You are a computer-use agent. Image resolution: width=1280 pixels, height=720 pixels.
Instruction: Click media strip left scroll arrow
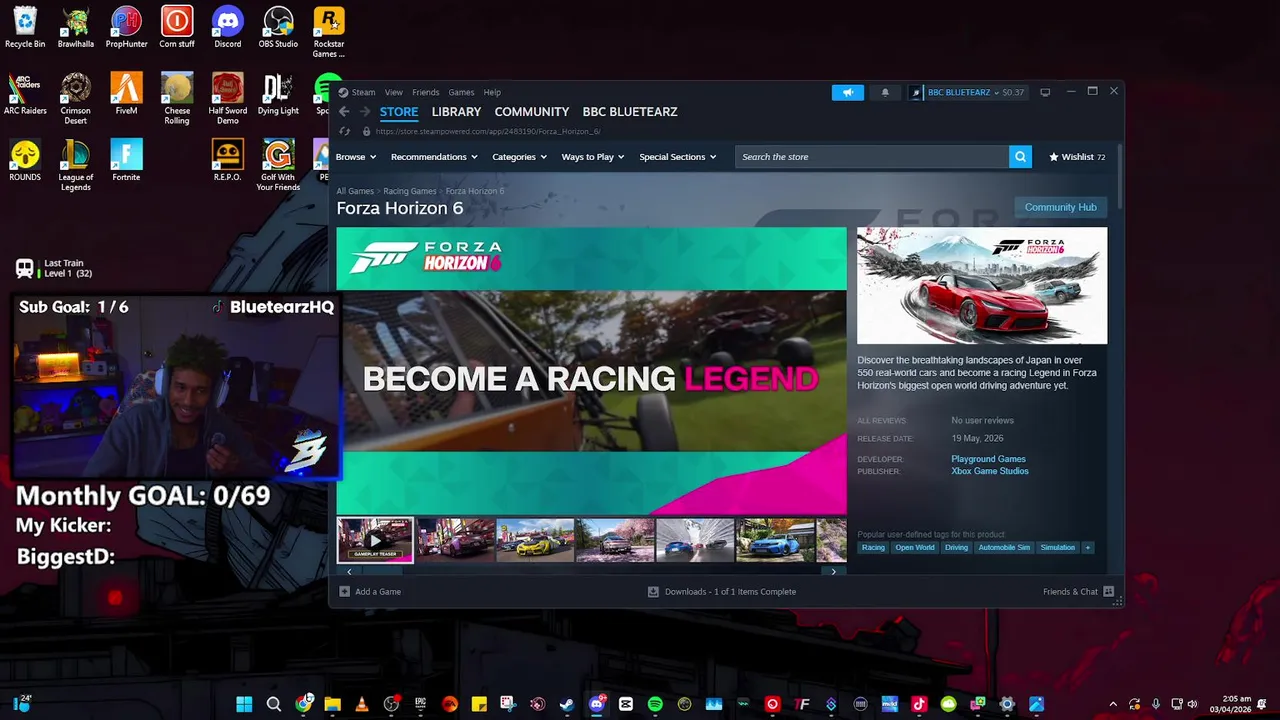pyautogui.click(x=349, y=571)
